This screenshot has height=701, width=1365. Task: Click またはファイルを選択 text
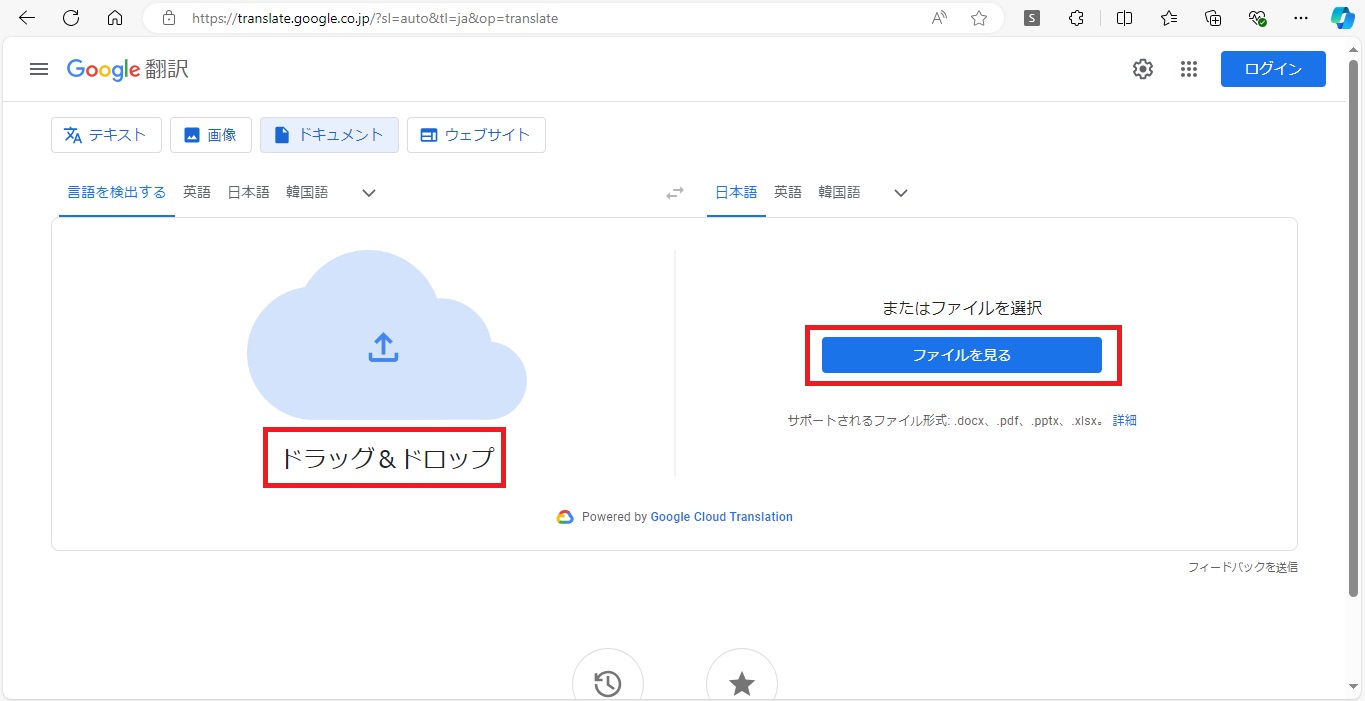(x=962, y=308)
